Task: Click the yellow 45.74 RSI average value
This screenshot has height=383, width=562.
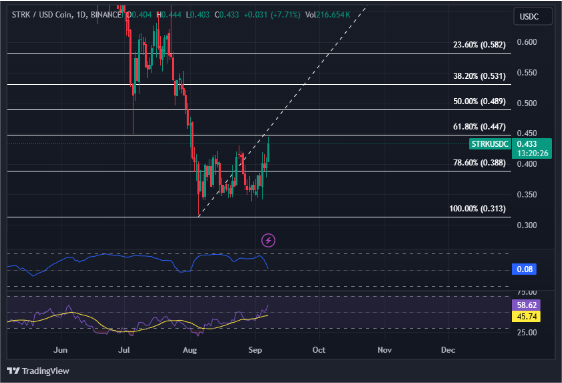Action: [526, 316]
